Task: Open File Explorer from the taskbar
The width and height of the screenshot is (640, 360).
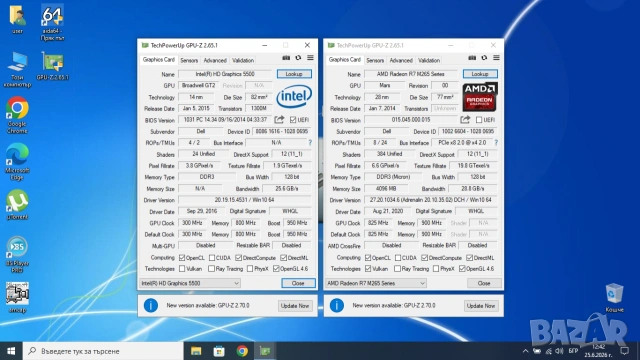Action: click(196, 351)
